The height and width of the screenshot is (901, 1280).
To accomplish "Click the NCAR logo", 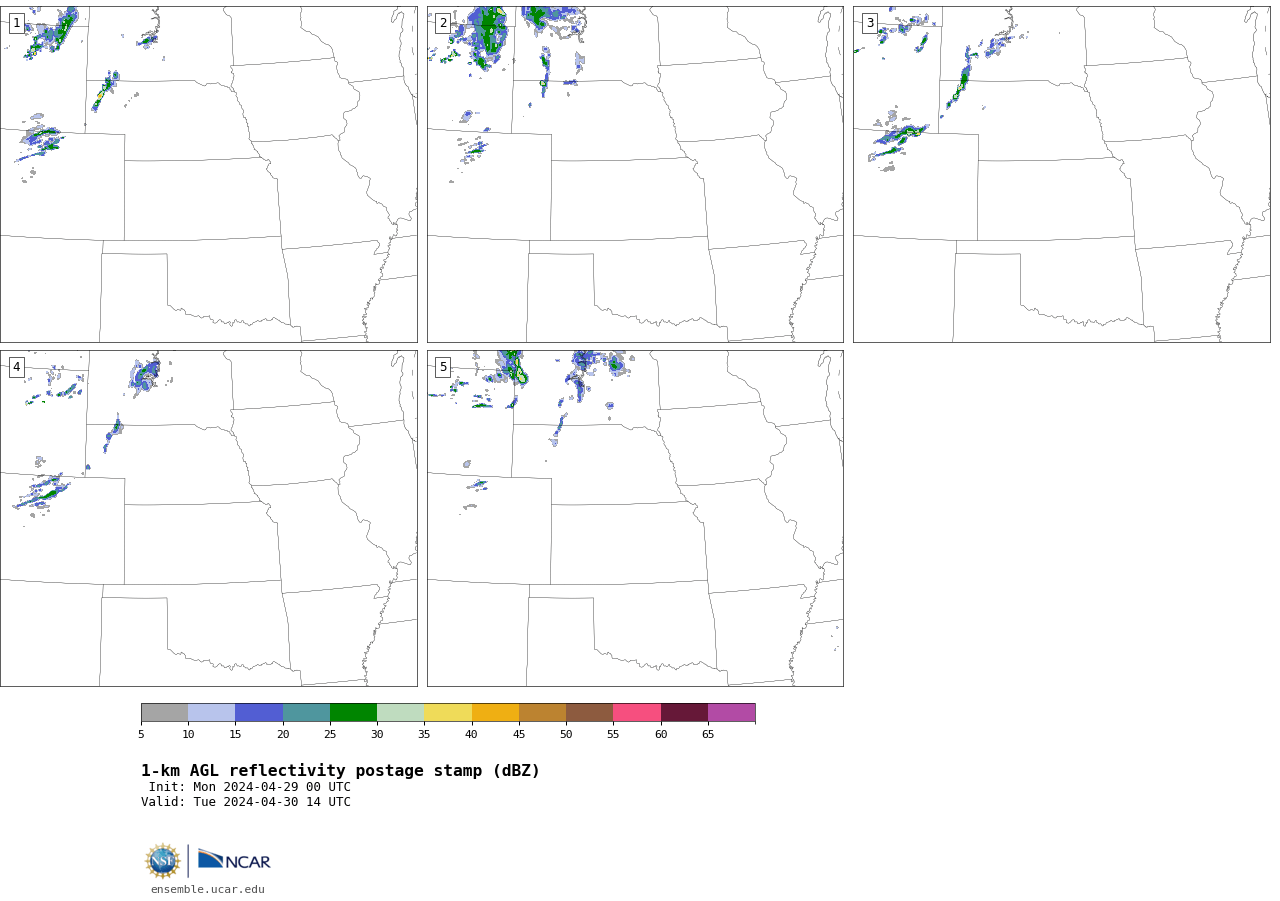I will [234, 860].
